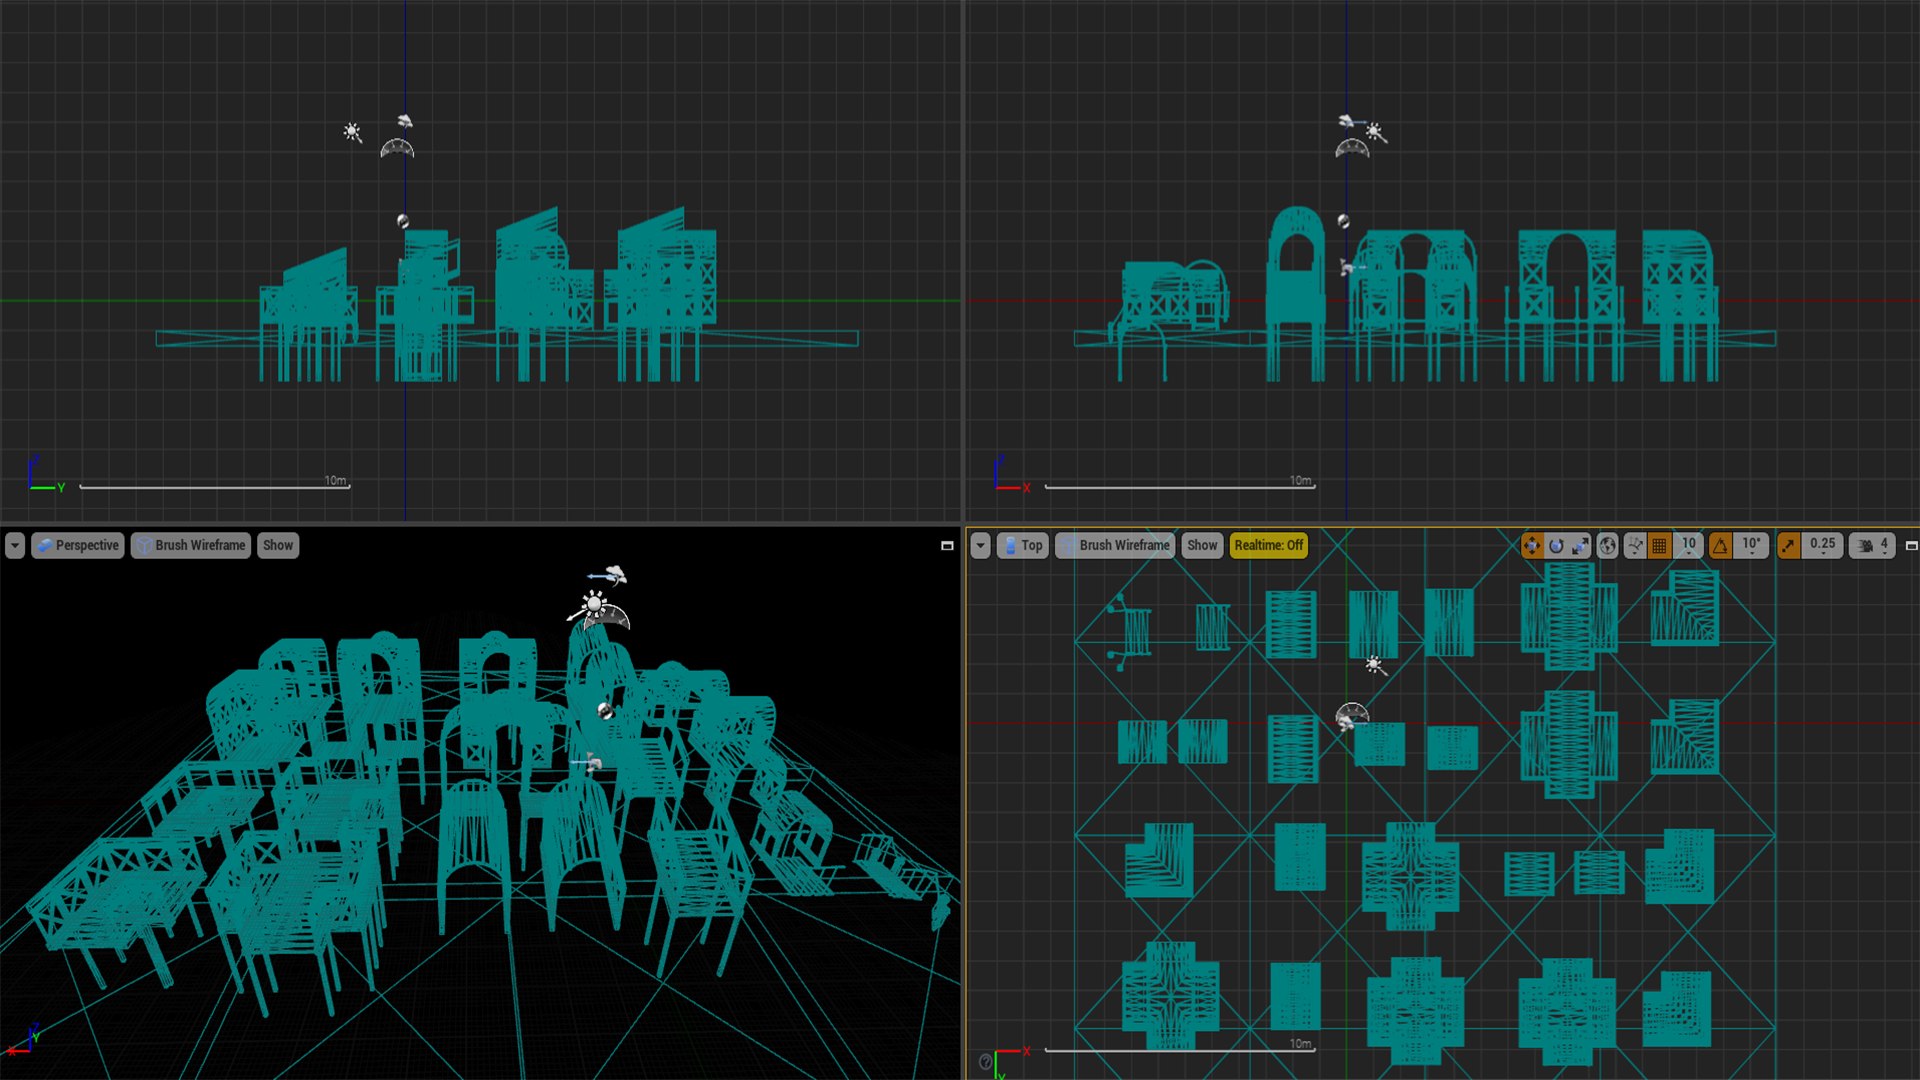Toggle grid snapping on or off
Viewport: 1920px width, 1080px height.
tap(1660, 545)
